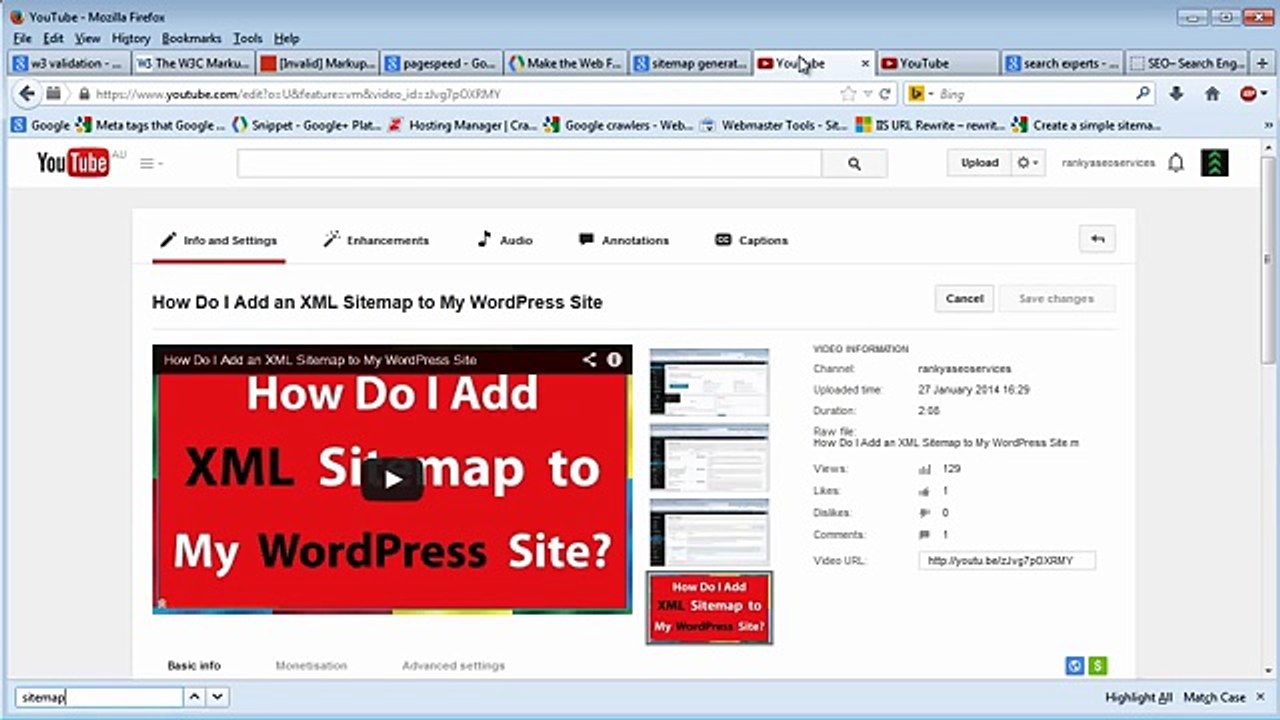Screen dimensions: 1280x720
Task: Select the Basic info tab
Action: click(194, 665)
